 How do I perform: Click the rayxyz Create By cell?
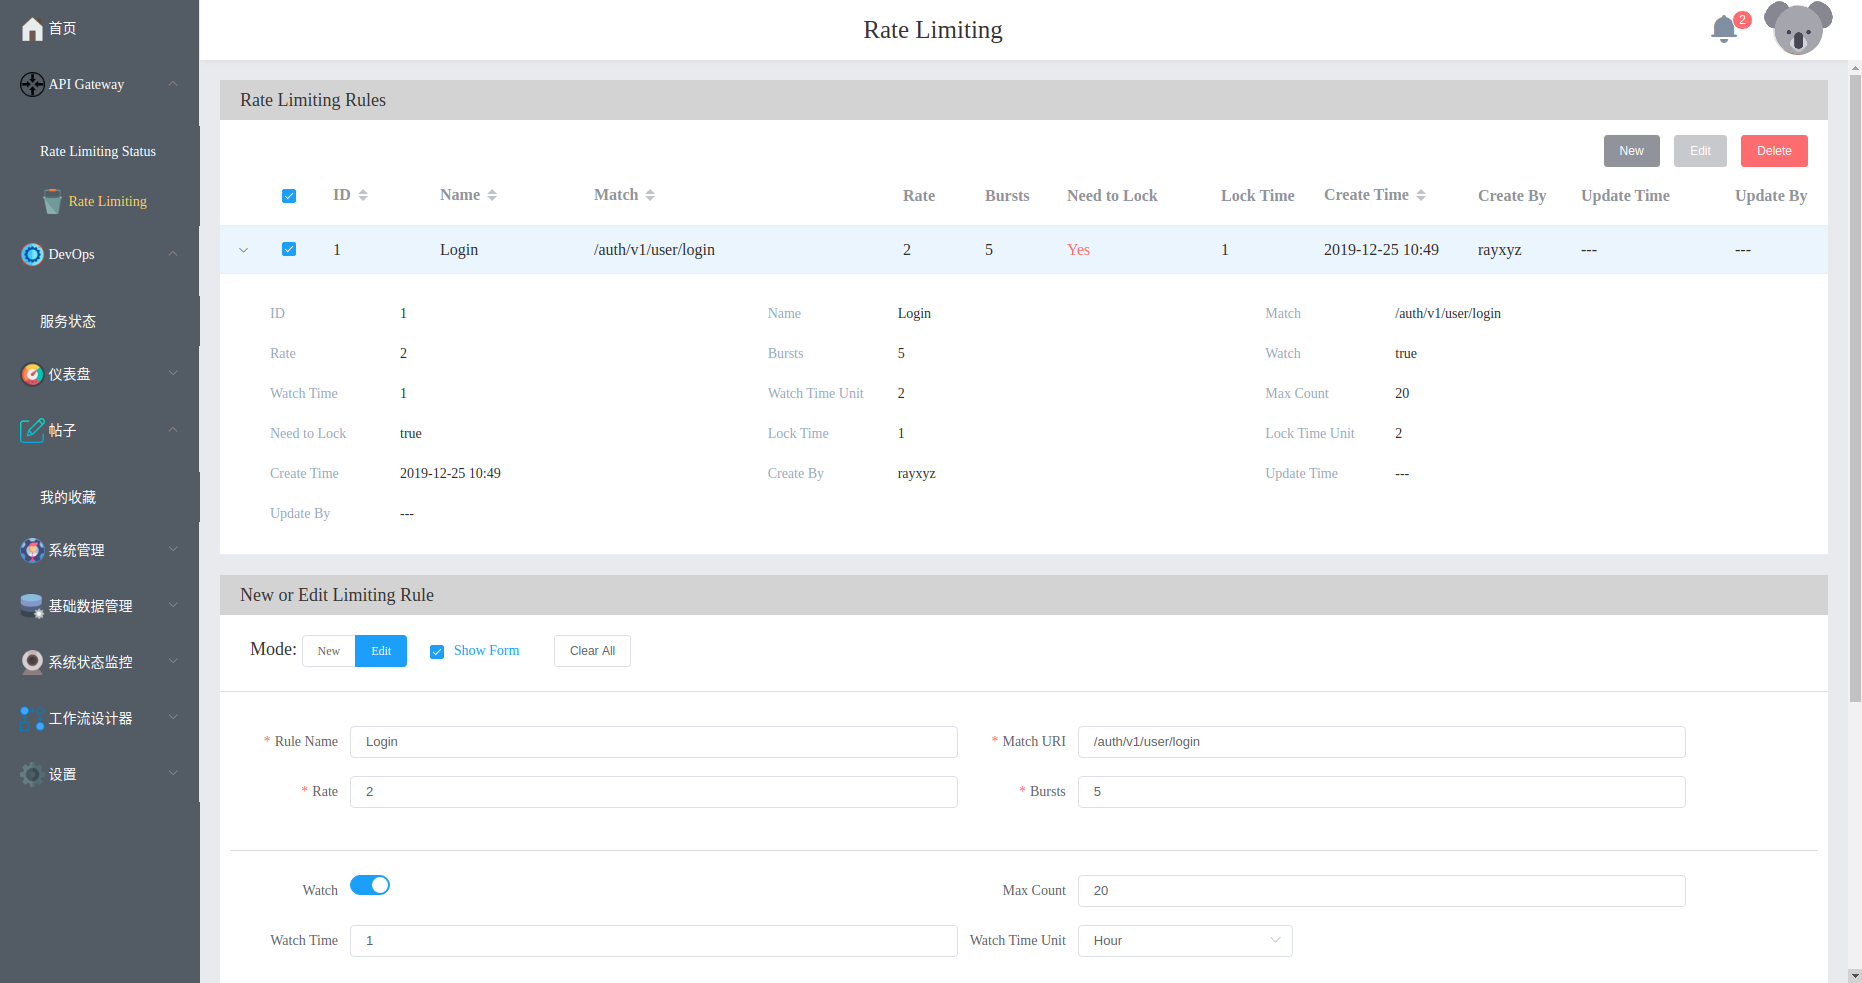(x=1500, y=250)
